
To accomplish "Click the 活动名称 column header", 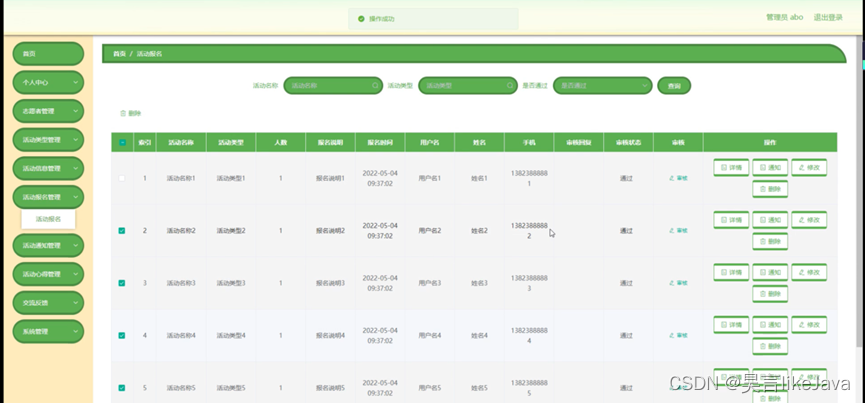I will pyautogui.click(x=181, y=142).
